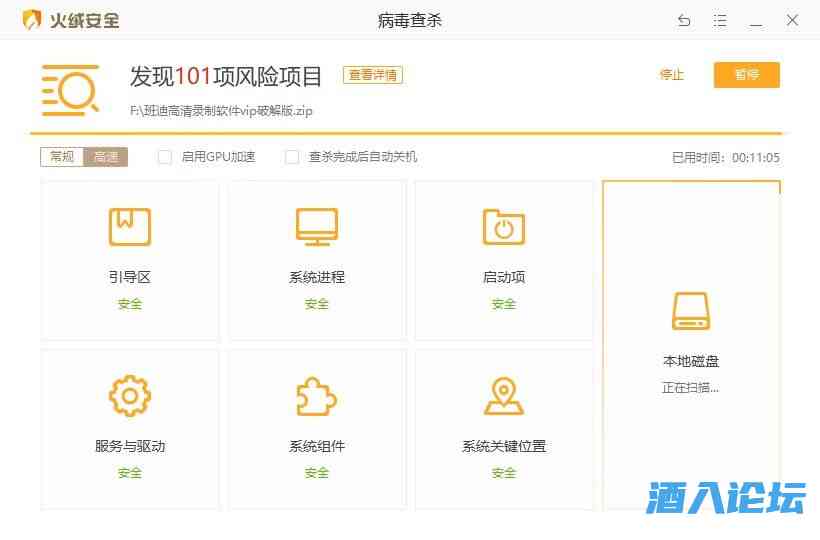The image size is (820, 540).
Task: Check 查杀完成后自动关机 option
Action: pyautogui.click(x=293, y=157)
